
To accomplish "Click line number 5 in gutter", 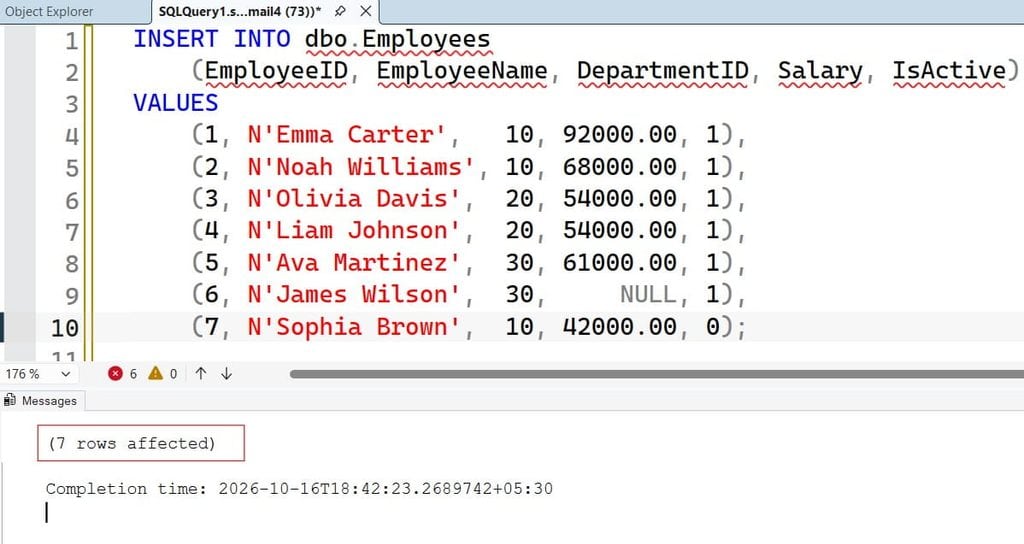I will click(x=72, y=169).
